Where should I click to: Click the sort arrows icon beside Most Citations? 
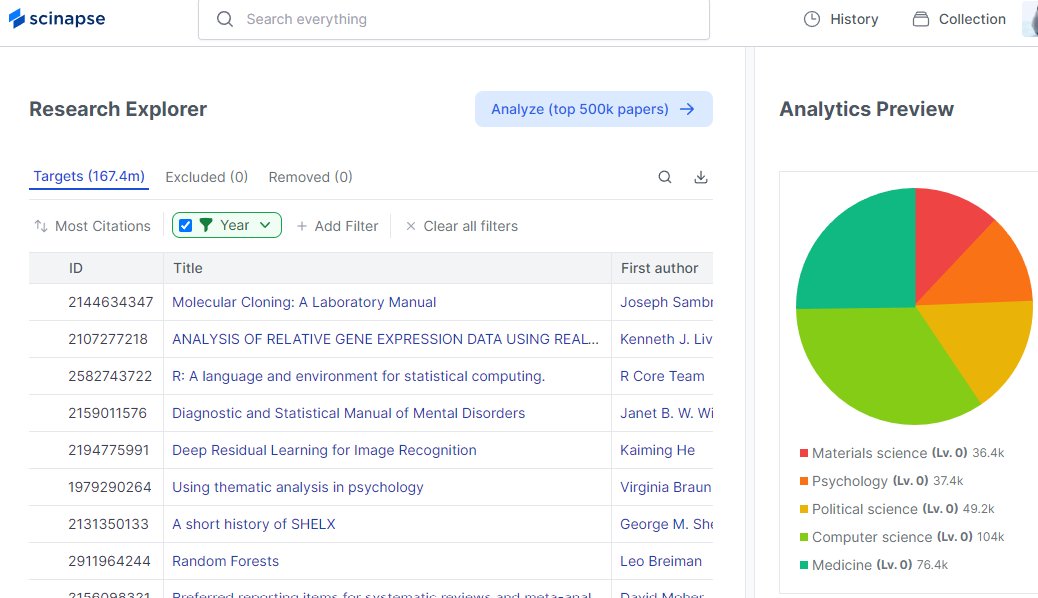(x=41, y=226)
